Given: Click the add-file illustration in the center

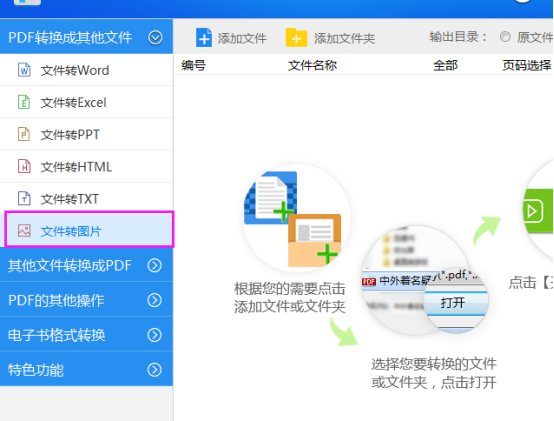Looking at the screenshot, I should (297, 218).
